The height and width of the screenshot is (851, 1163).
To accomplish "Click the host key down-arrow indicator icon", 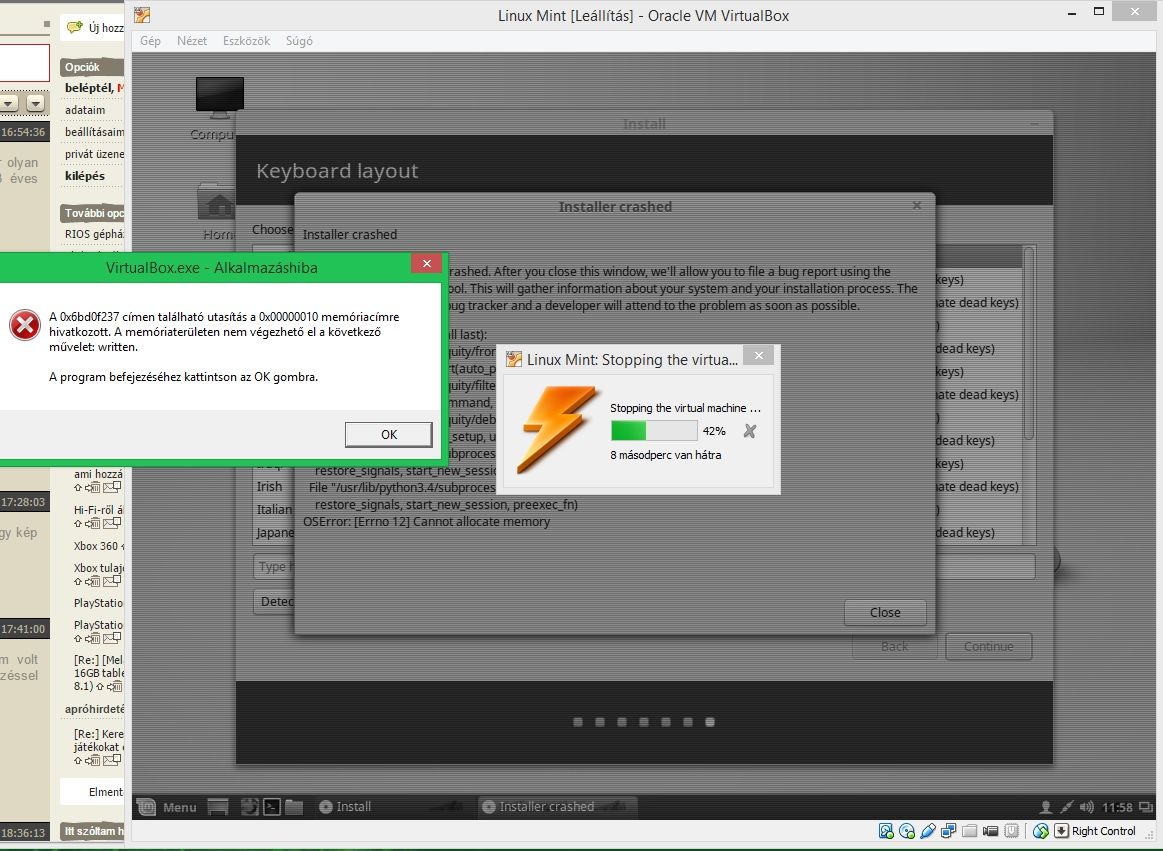I will pyautogui.click(x=1061, y=831).
